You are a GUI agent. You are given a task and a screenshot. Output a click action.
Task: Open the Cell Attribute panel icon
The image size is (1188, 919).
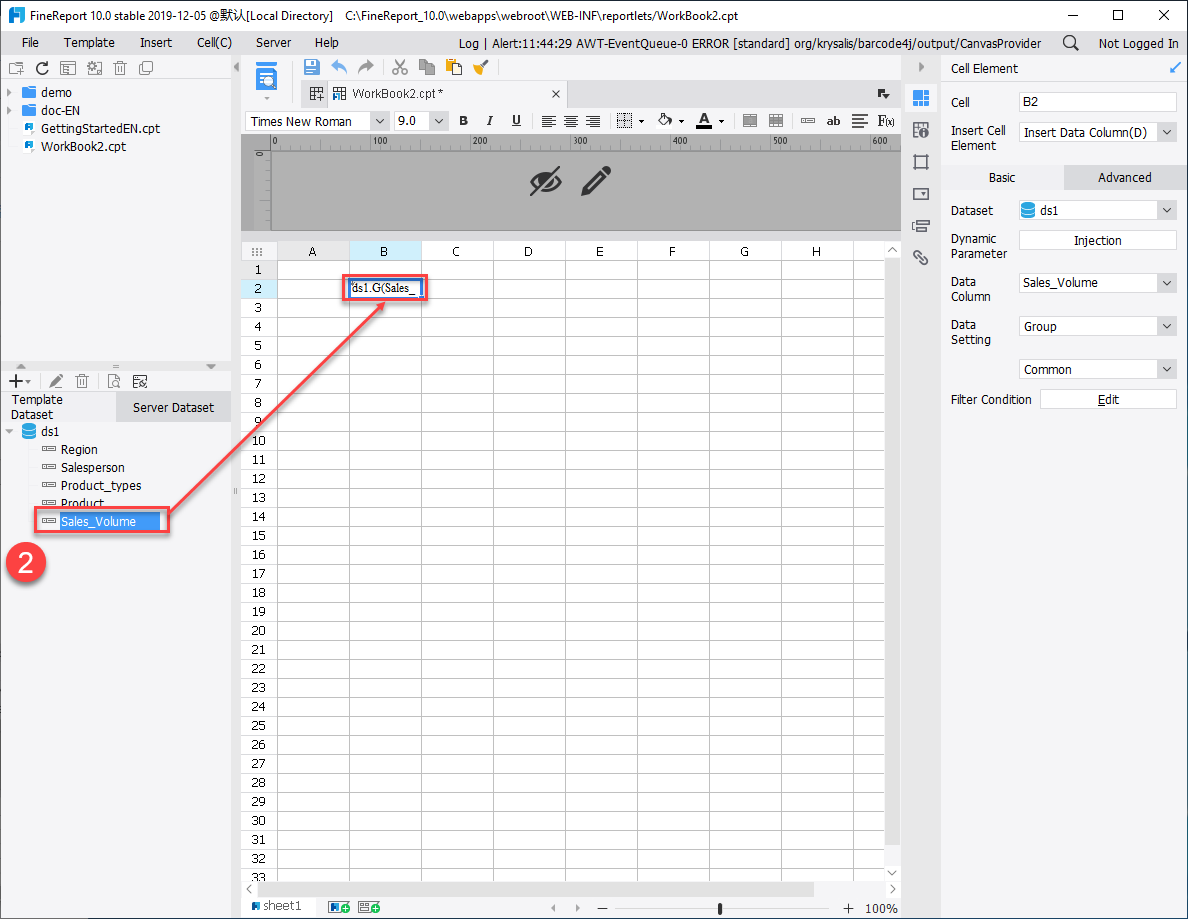click(921, 129)
